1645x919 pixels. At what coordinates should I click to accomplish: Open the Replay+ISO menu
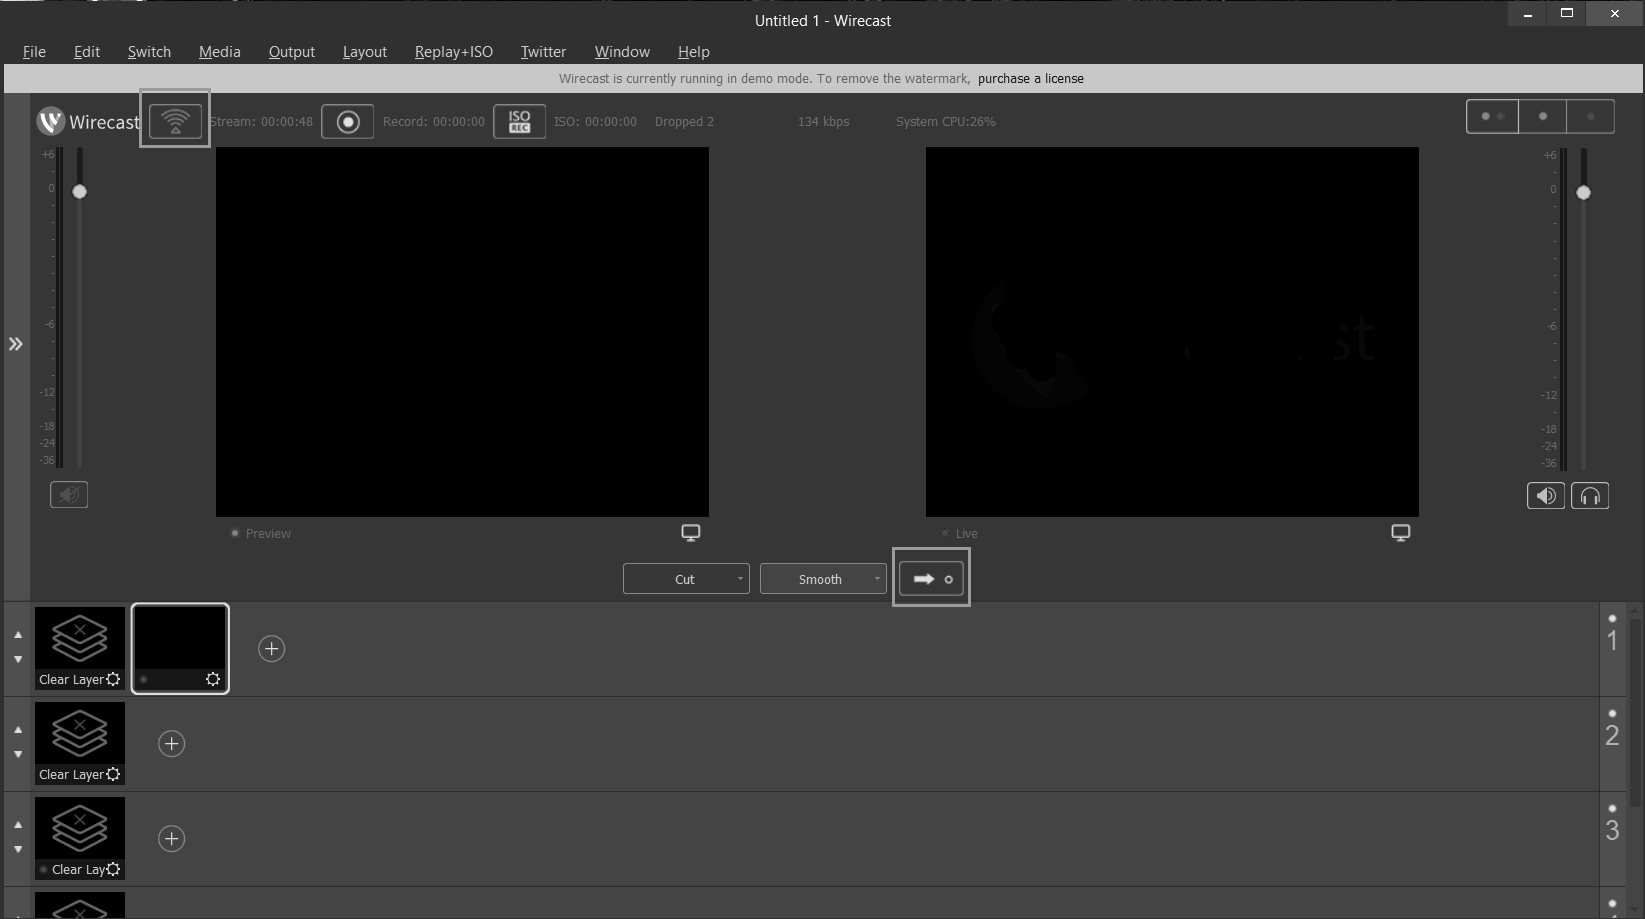pos(453,51)
